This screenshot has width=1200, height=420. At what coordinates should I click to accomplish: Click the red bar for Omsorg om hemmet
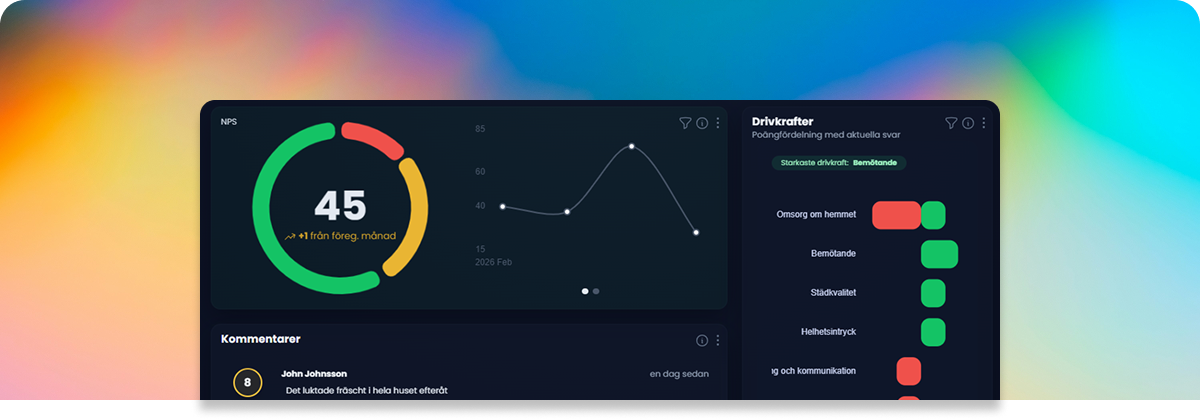[x=896, y=215]
